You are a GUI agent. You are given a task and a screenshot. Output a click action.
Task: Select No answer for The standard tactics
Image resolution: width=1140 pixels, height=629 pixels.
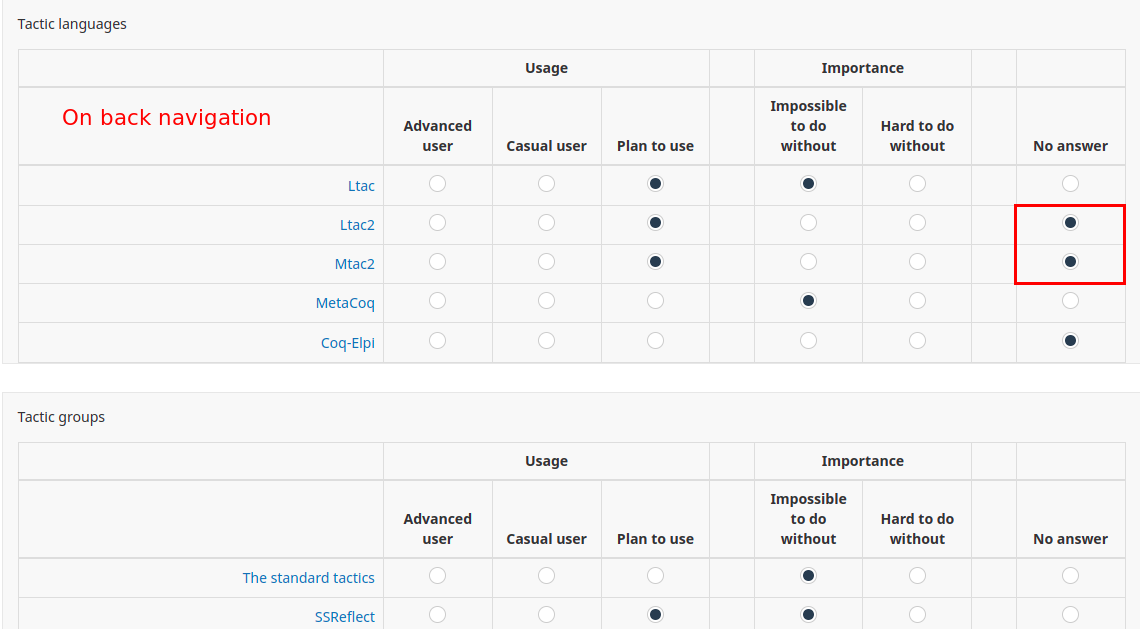1070,576
